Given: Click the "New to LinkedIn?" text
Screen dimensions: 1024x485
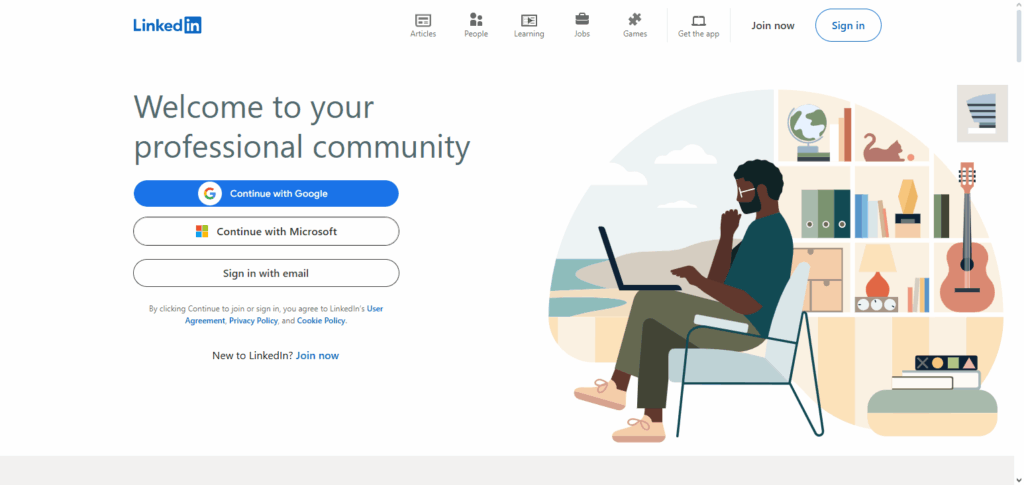Looking at the screenshot, I should pos(253,356).
